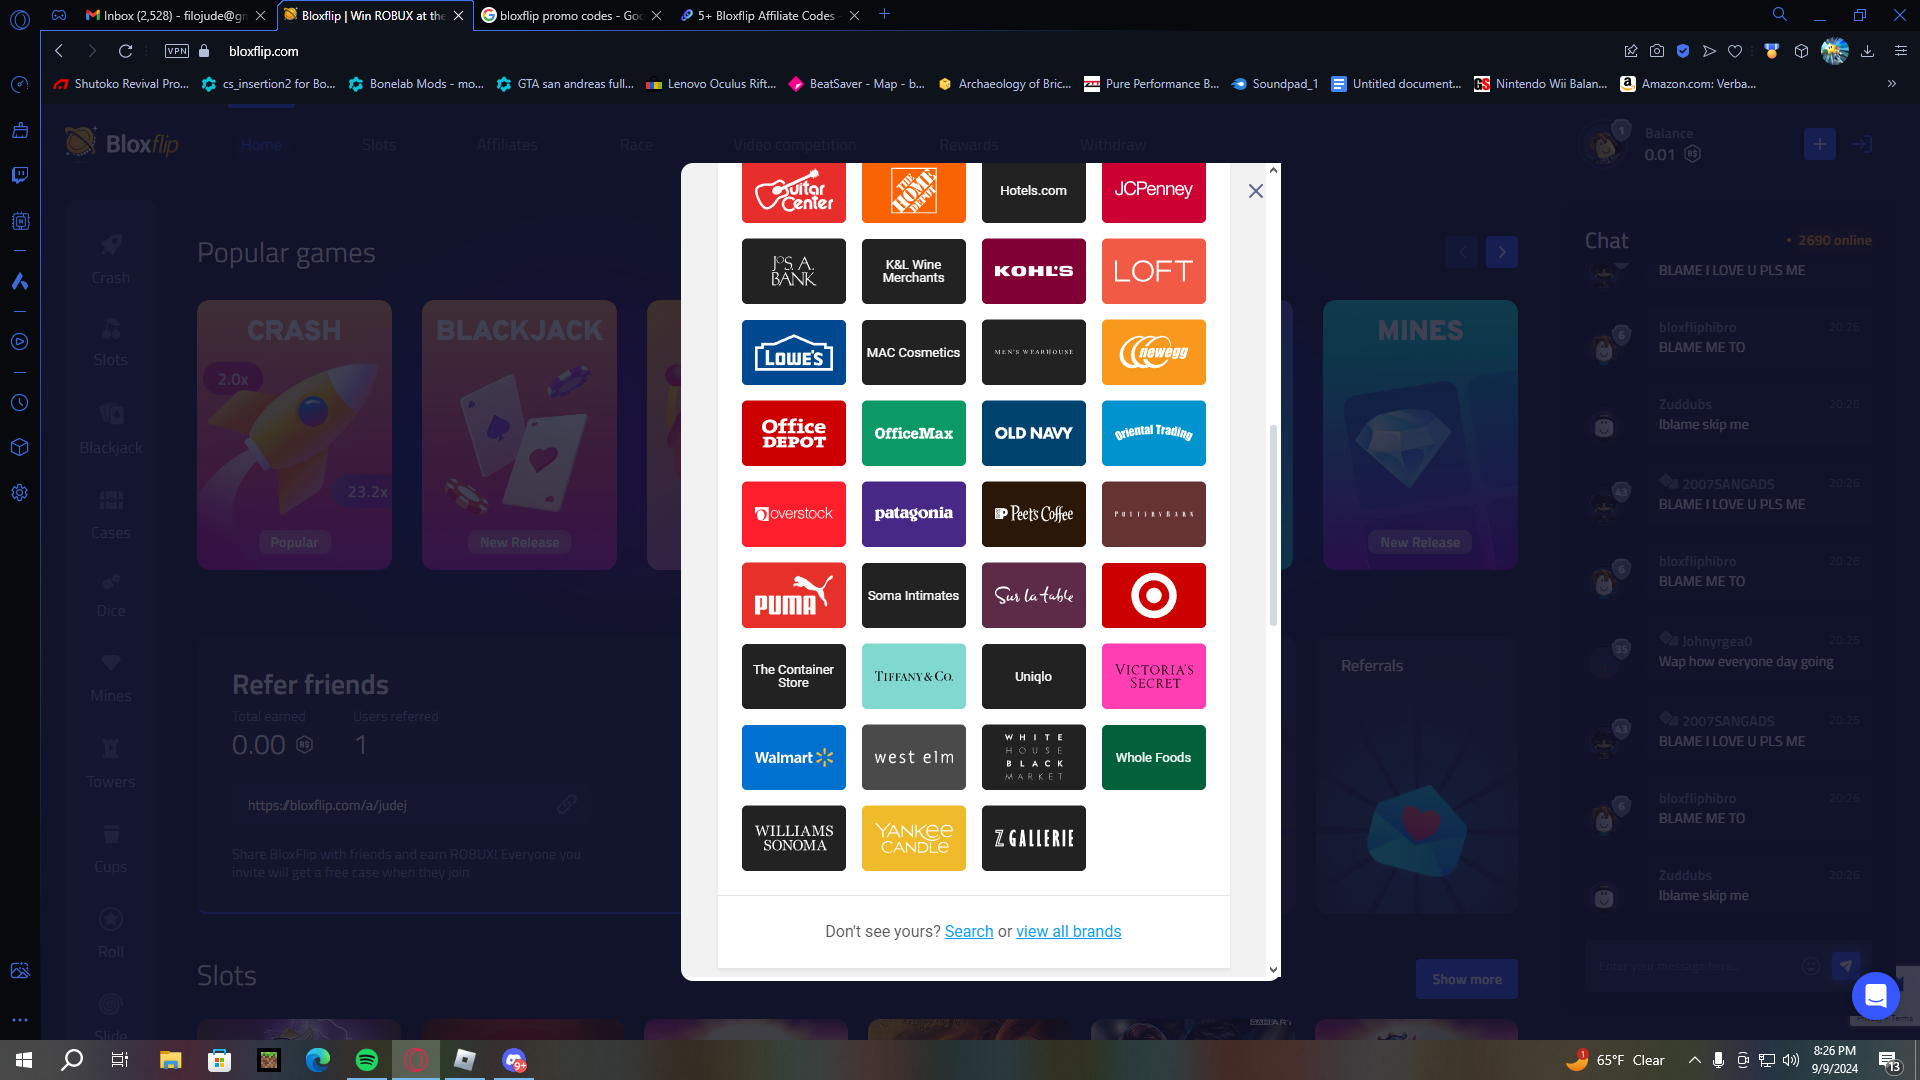Image resolution: width=1920 pixels, height=1080 pixels.
Task: Pick the Puma brand tile
Action: pos(793,595)
